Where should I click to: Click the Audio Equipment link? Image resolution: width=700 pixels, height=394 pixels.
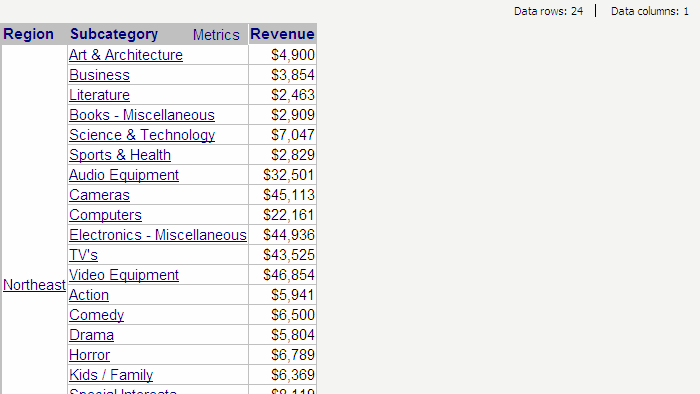tap(124, 175)
